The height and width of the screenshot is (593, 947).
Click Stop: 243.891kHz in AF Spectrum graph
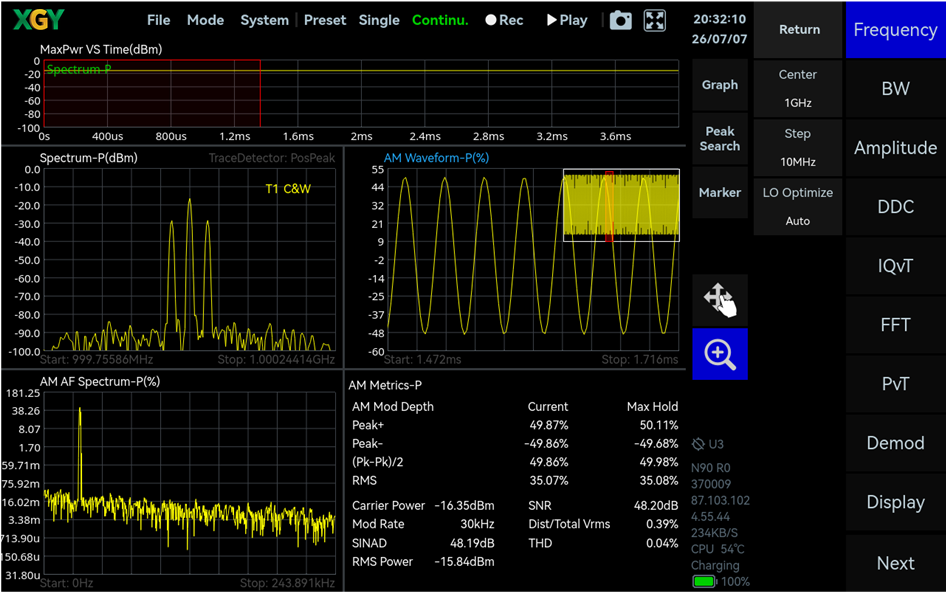pyautogui.click(x=287, y=583)
